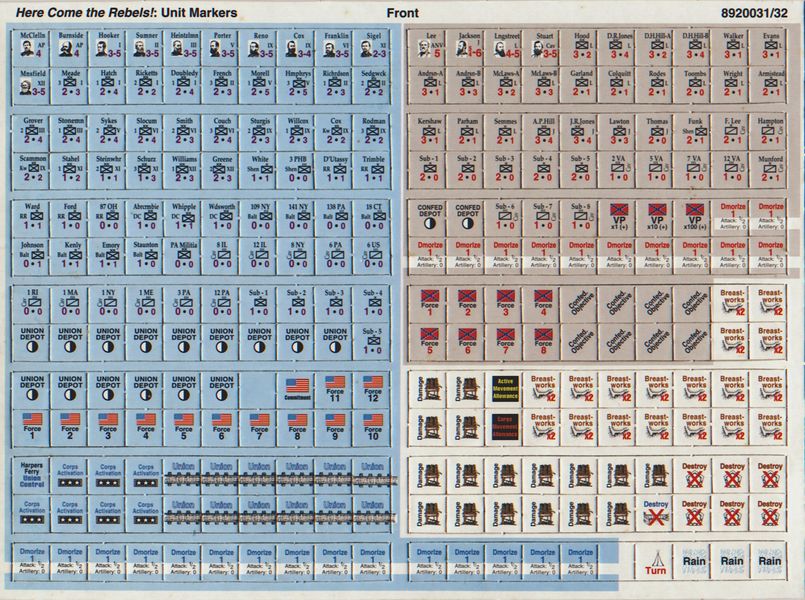
Task: Select the Confederate VP x10 marker
Action: [x=657, y=217]
